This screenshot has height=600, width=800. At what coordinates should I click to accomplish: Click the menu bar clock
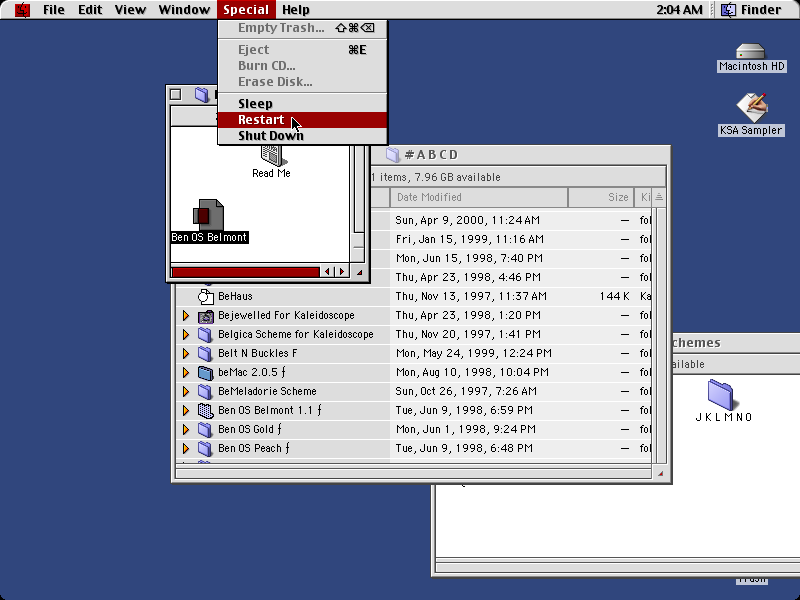point(679,10)
